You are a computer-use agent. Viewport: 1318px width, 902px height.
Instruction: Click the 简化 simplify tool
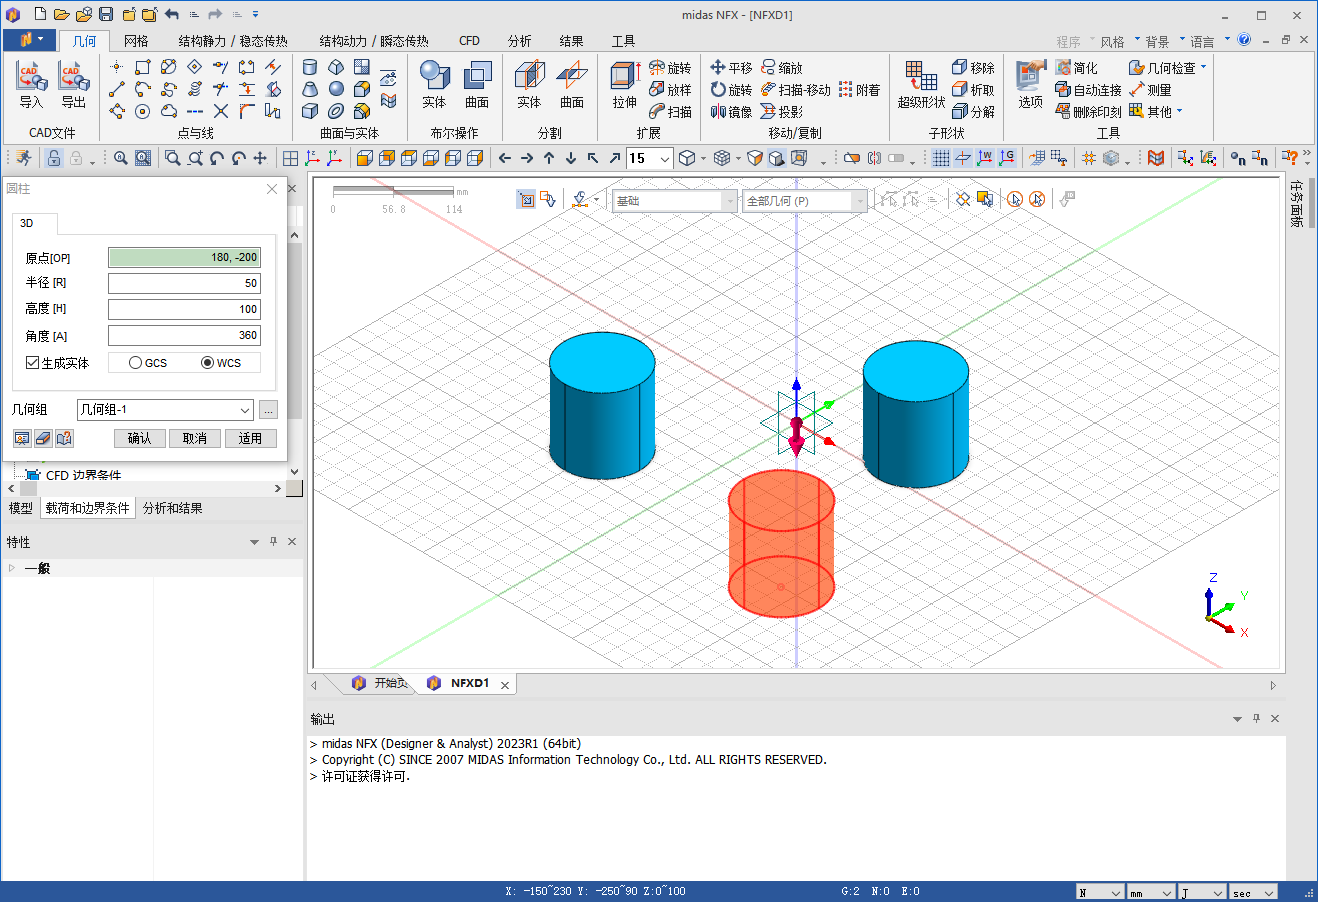tap(1076, 68)
